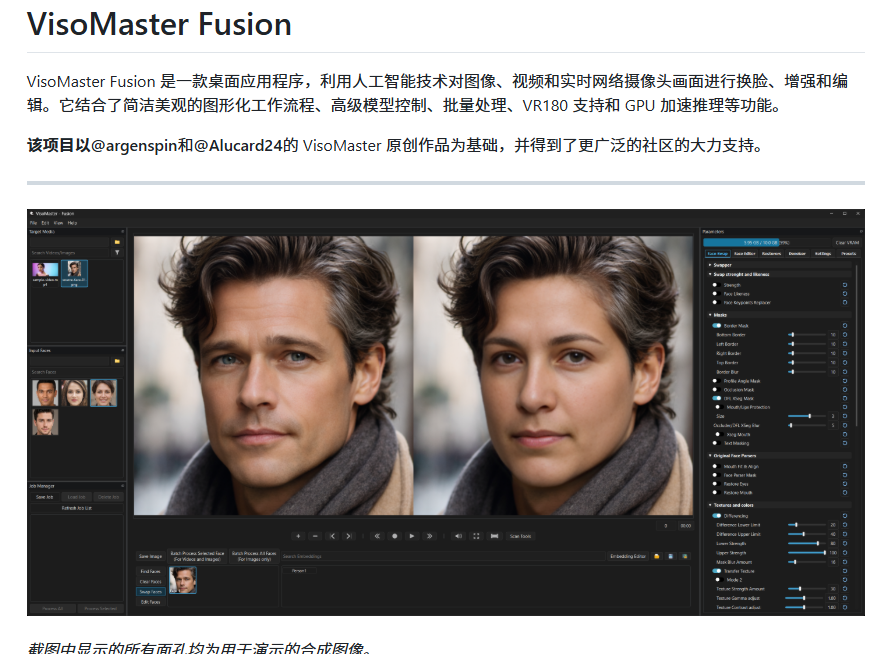
Task: Jump to the next marker
Action: [348, 536]
